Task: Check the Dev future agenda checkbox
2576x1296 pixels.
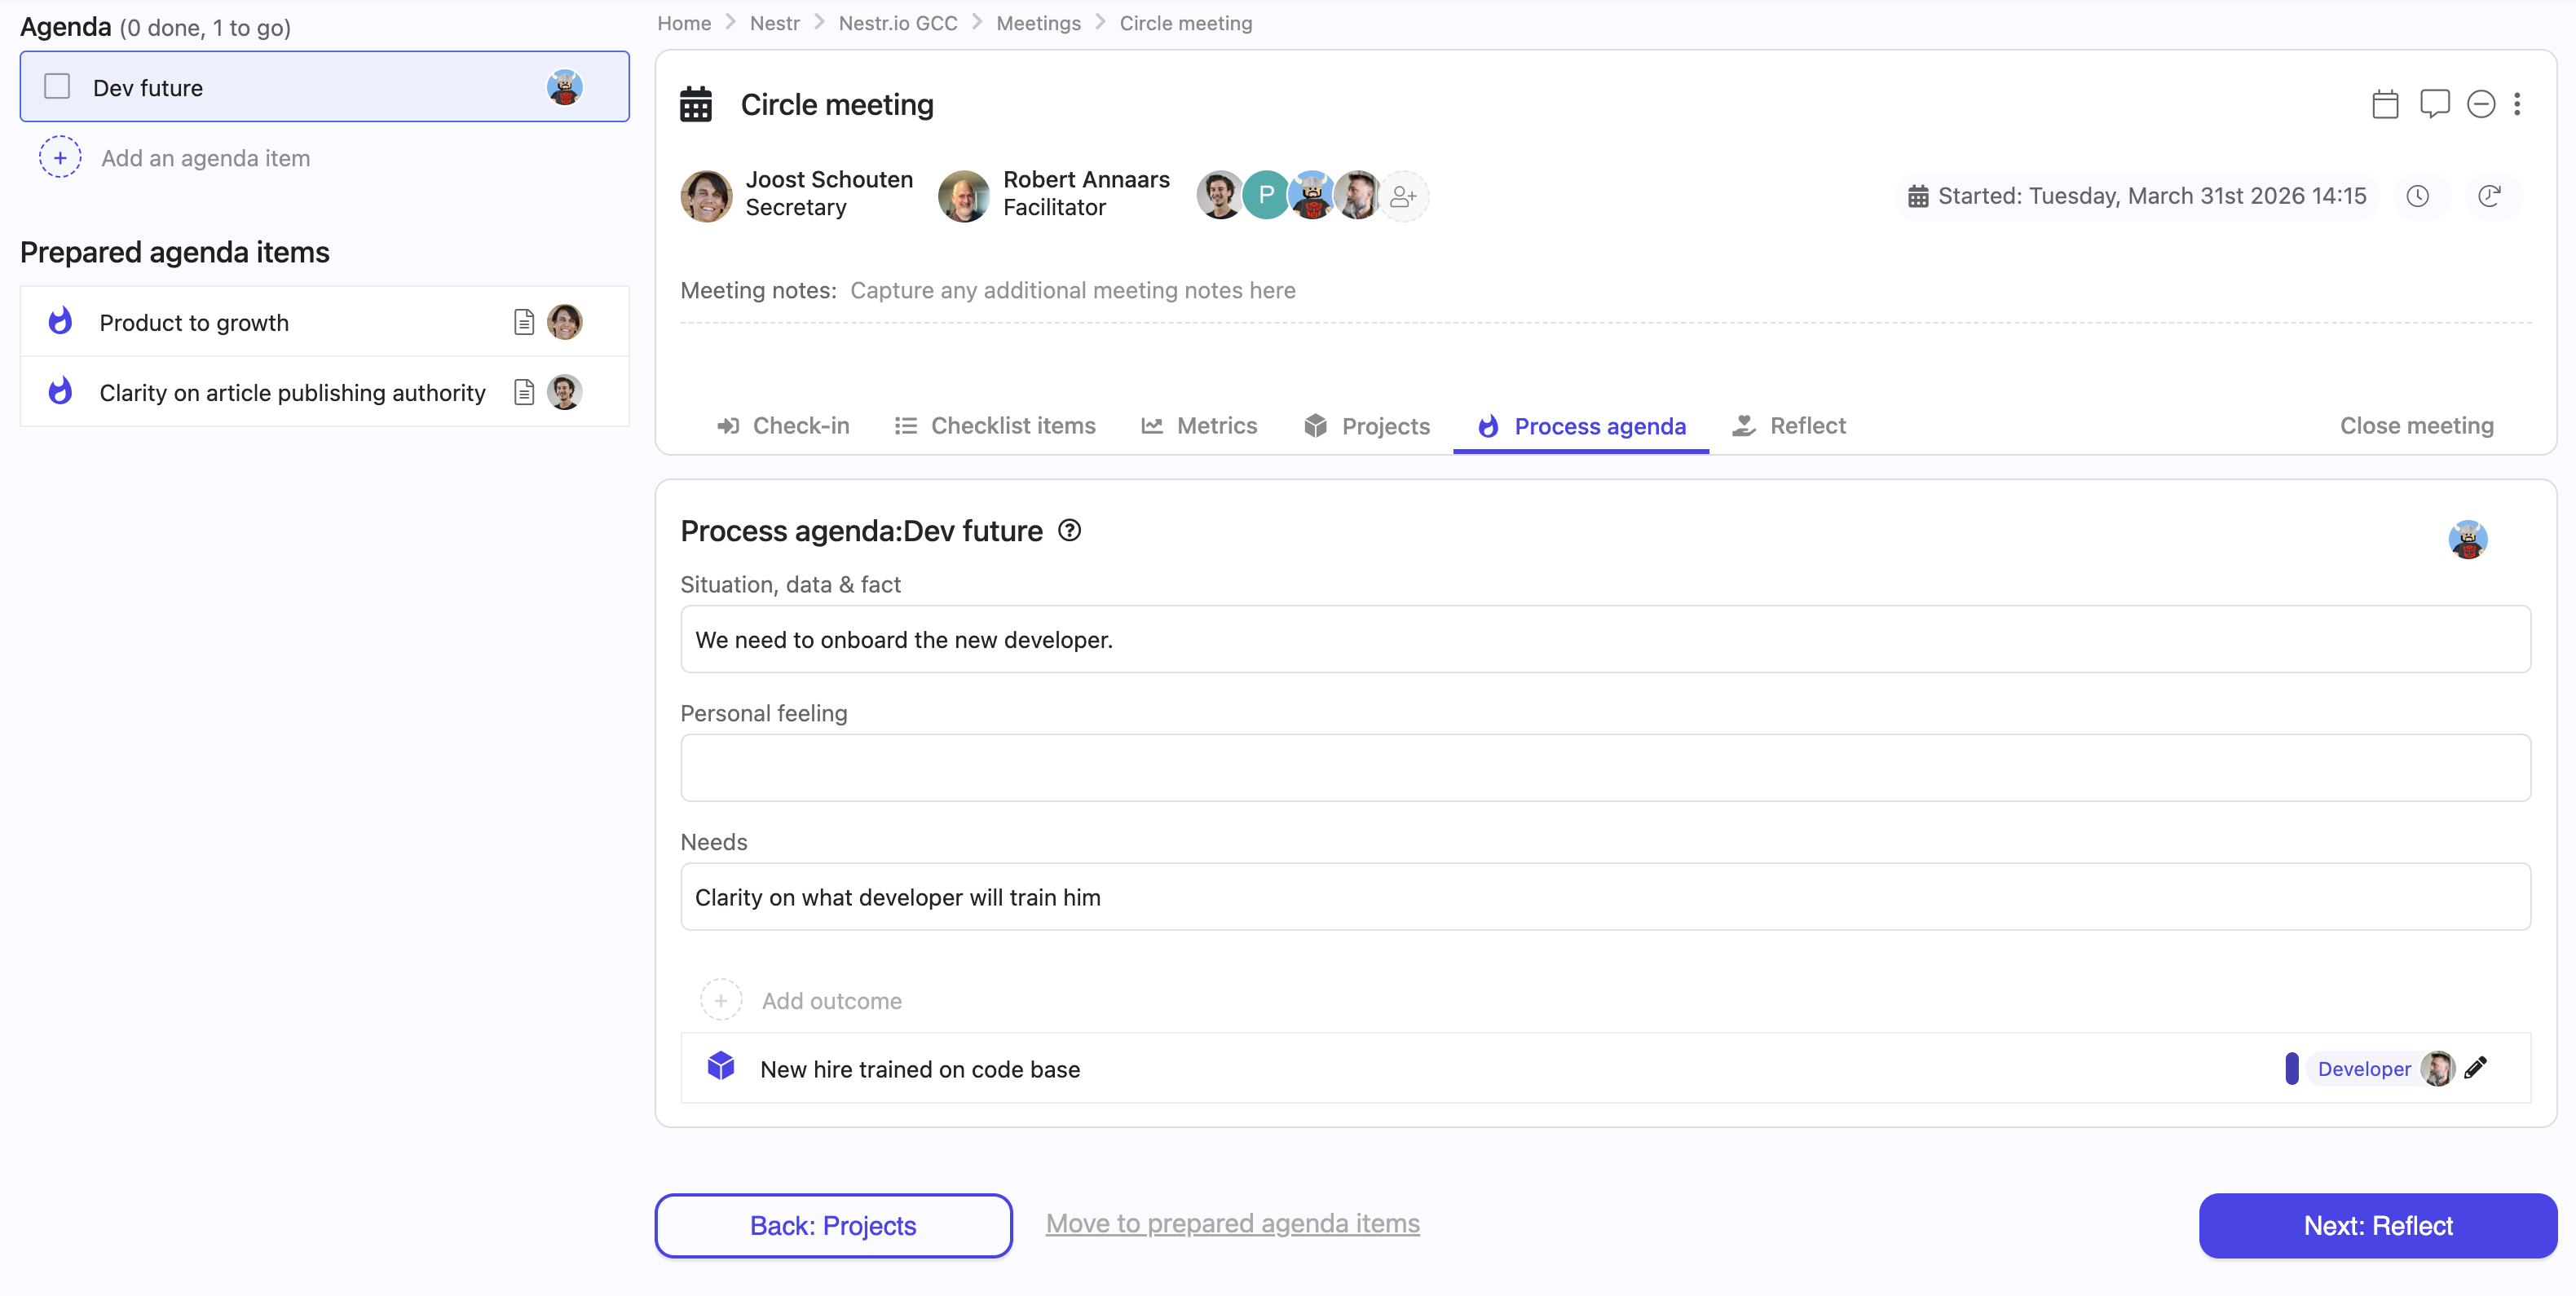Action: pyautogui.click(x=57, y=86)
